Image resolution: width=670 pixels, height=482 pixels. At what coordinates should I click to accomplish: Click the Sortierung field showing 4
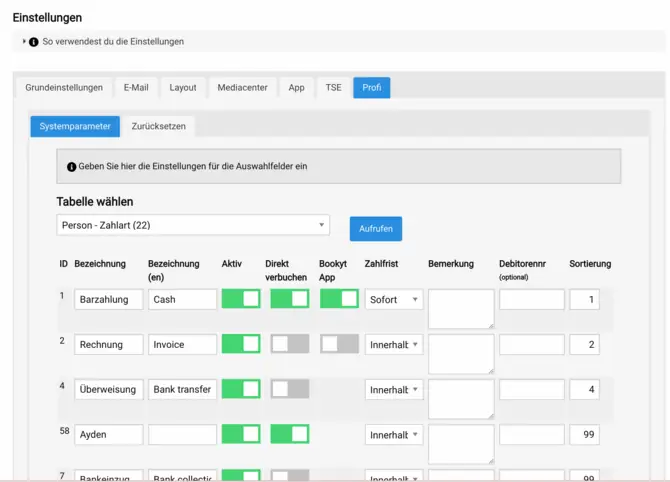point(585,389)
